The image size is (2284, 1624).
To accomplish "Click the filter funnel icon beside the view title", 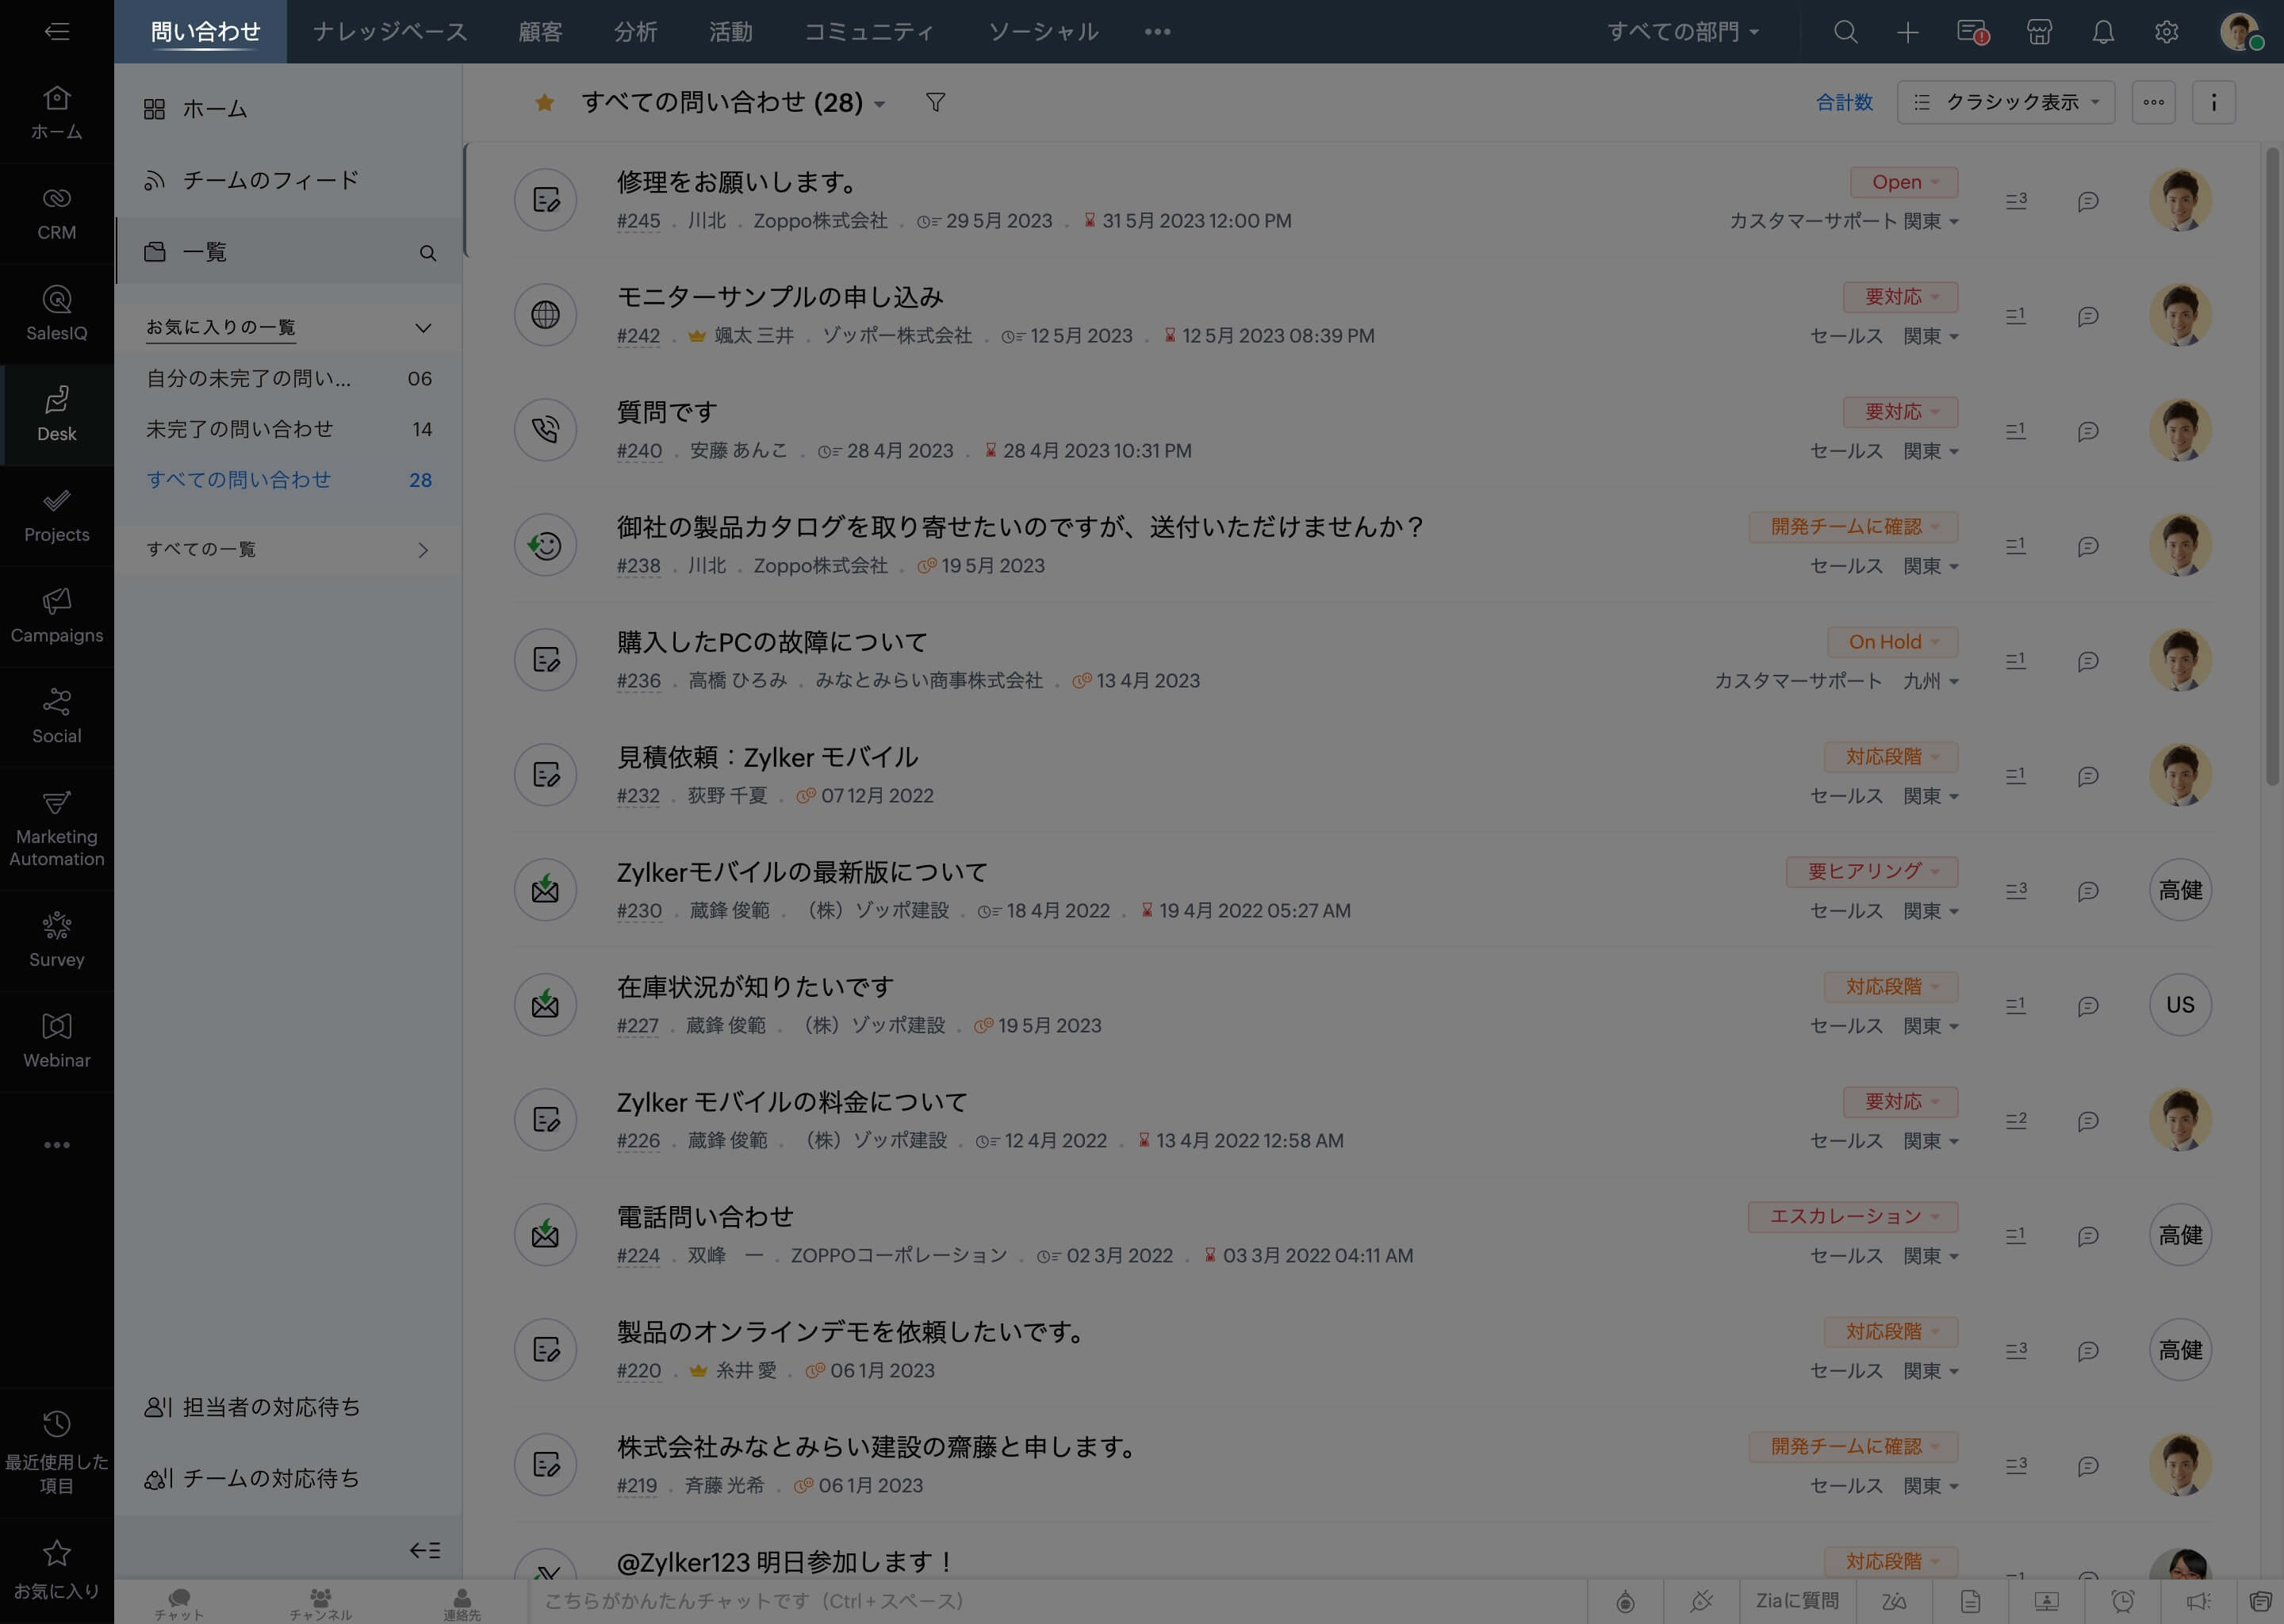I will click(935, 102).
